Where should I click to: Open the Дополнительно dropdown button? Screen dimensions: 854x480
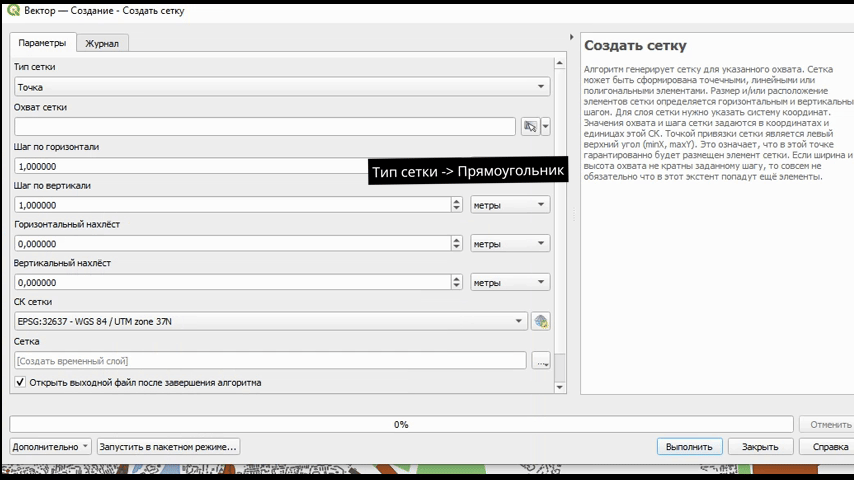coord(51,447)
